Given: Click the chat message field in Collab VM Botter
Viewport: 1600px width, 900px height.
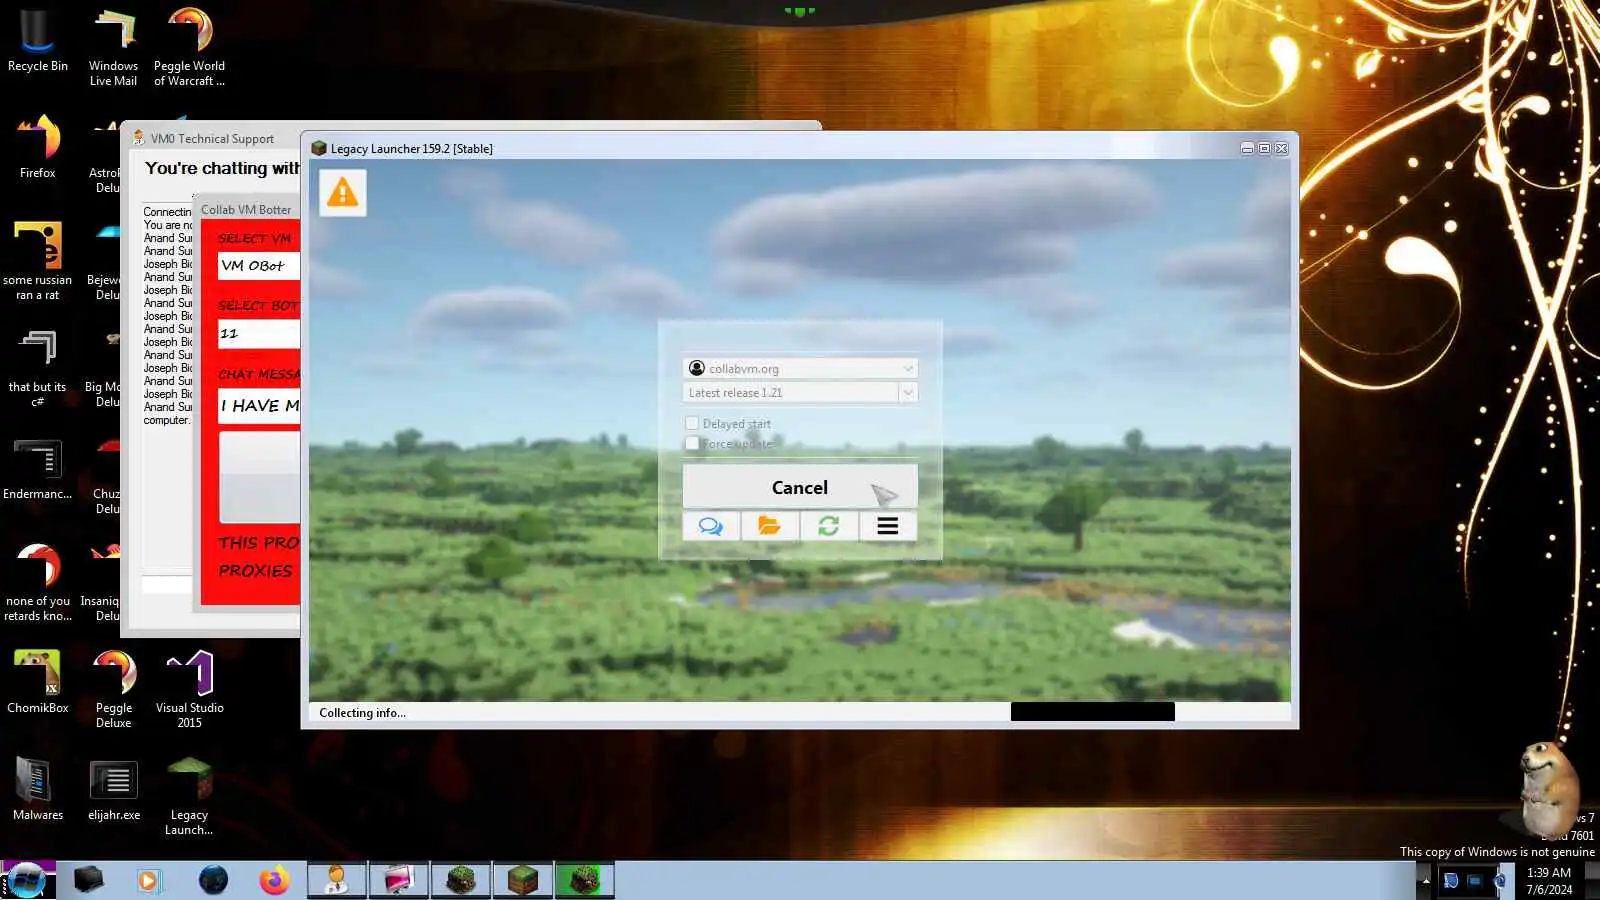Looking at the screenshot, I should pos(259,406).
